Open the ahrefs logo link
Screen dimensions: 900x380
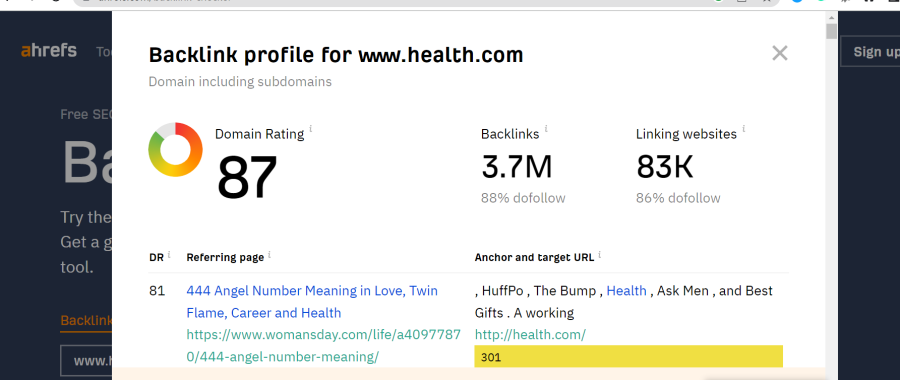(x=49, y=51)
